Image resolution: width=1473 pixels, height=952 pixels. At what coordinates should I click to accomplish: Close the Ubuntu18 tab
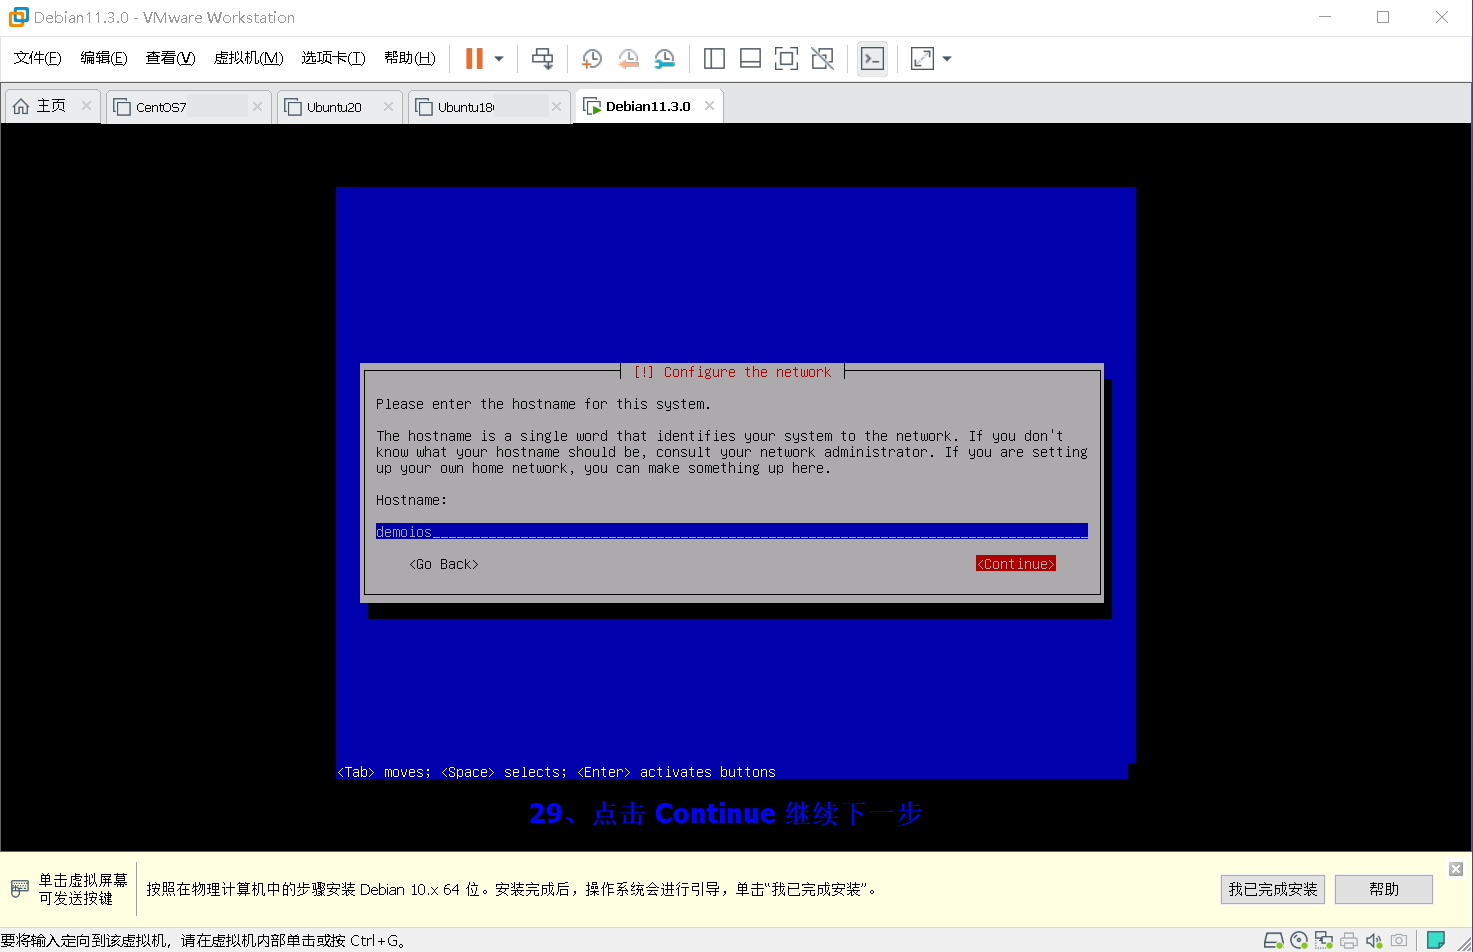point(556,106)
